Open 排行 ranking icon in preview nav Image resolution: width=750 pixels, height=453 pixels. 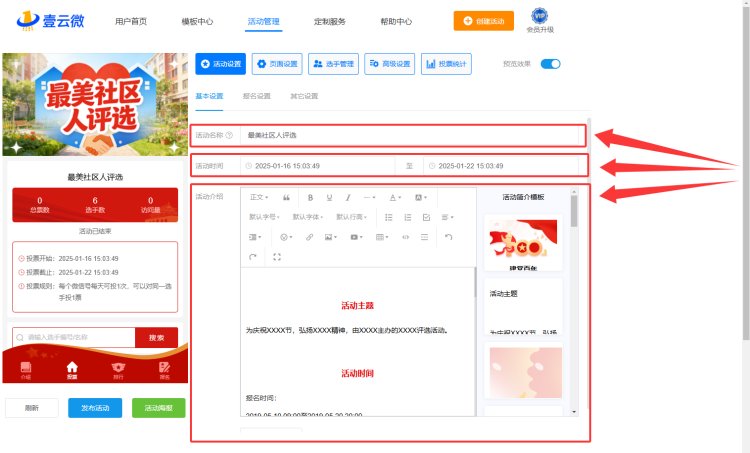(x=118, y=371)
